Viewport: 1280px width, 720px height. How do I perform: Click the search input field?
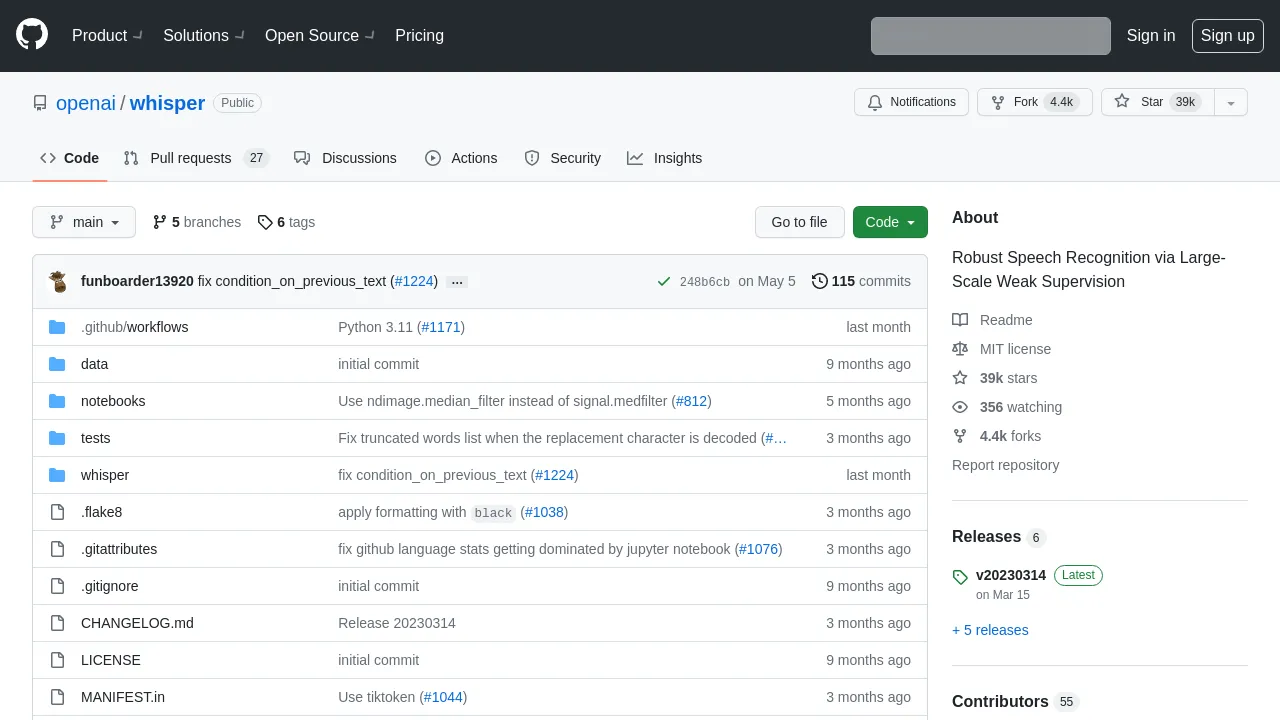pos(990,36)
